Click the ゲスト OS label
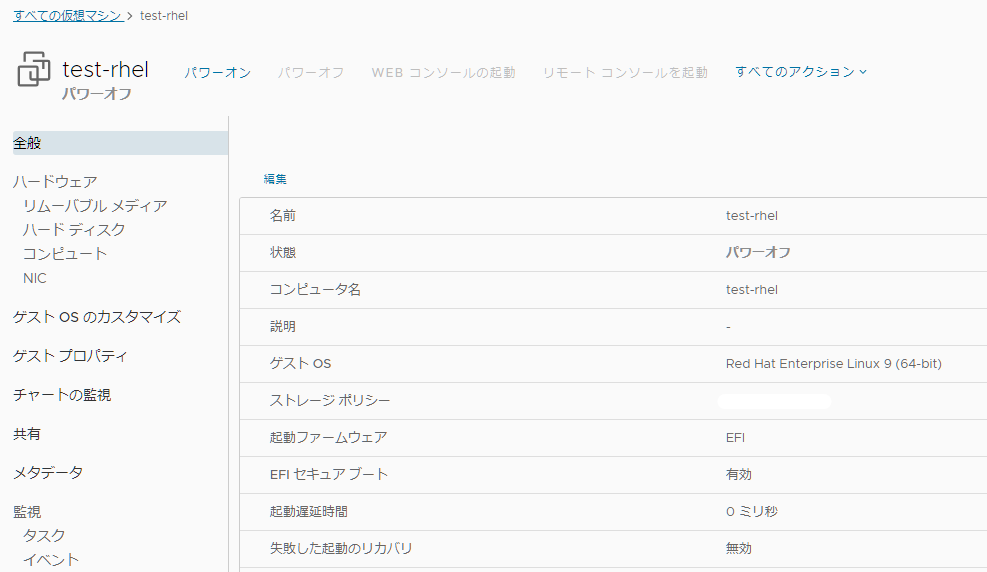987x572 pixels. pyautogui.click(x=300, y=364)
